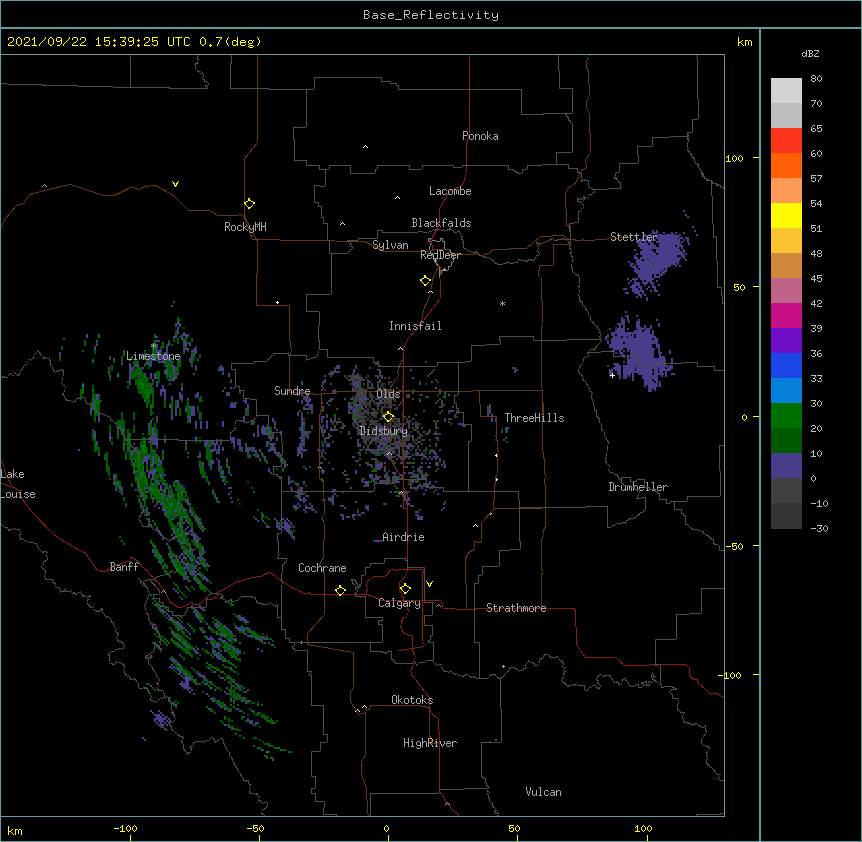This screenshot has width=862, height=842.
Task: Select the orange 57-60 dBZ legend swatch
Action: point(786,166)
